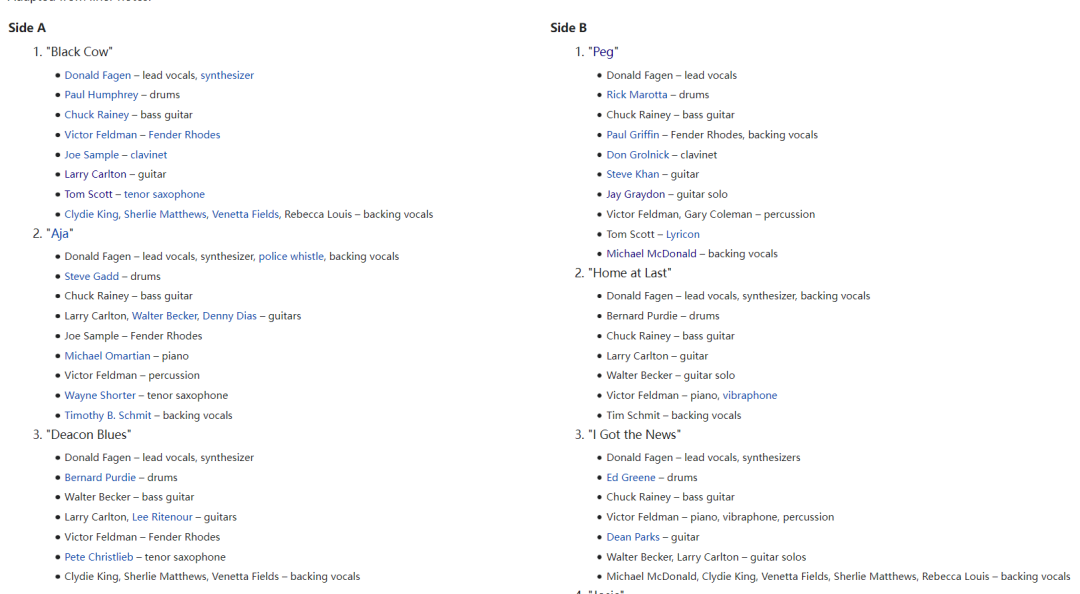
Task: Follow the Wayne Shorter link
Action: point(100,395)
